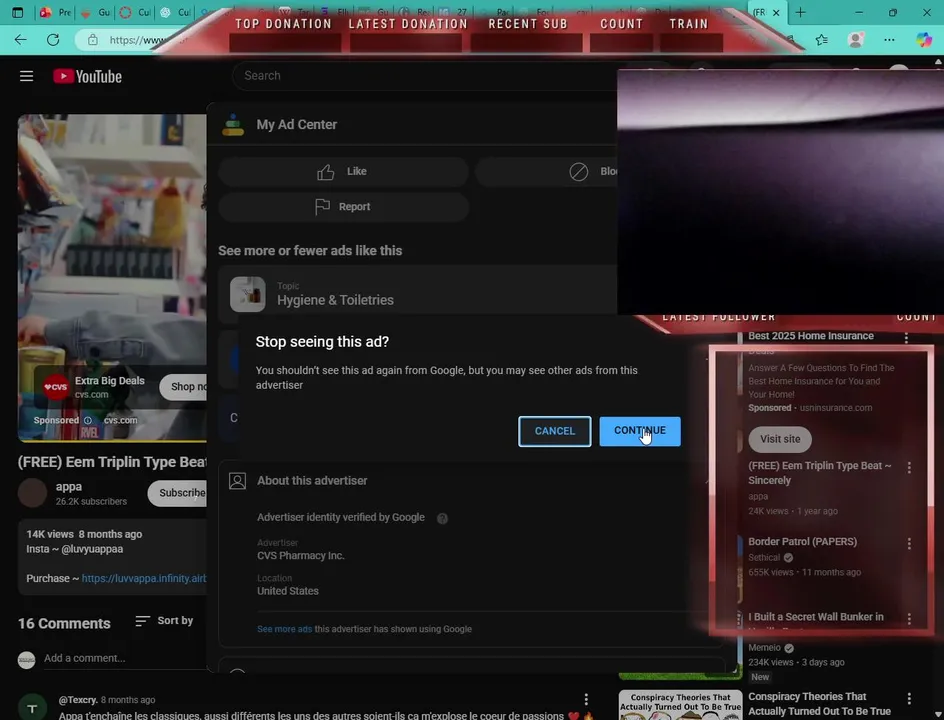Subscribe to the appa channel

(178, 493)
